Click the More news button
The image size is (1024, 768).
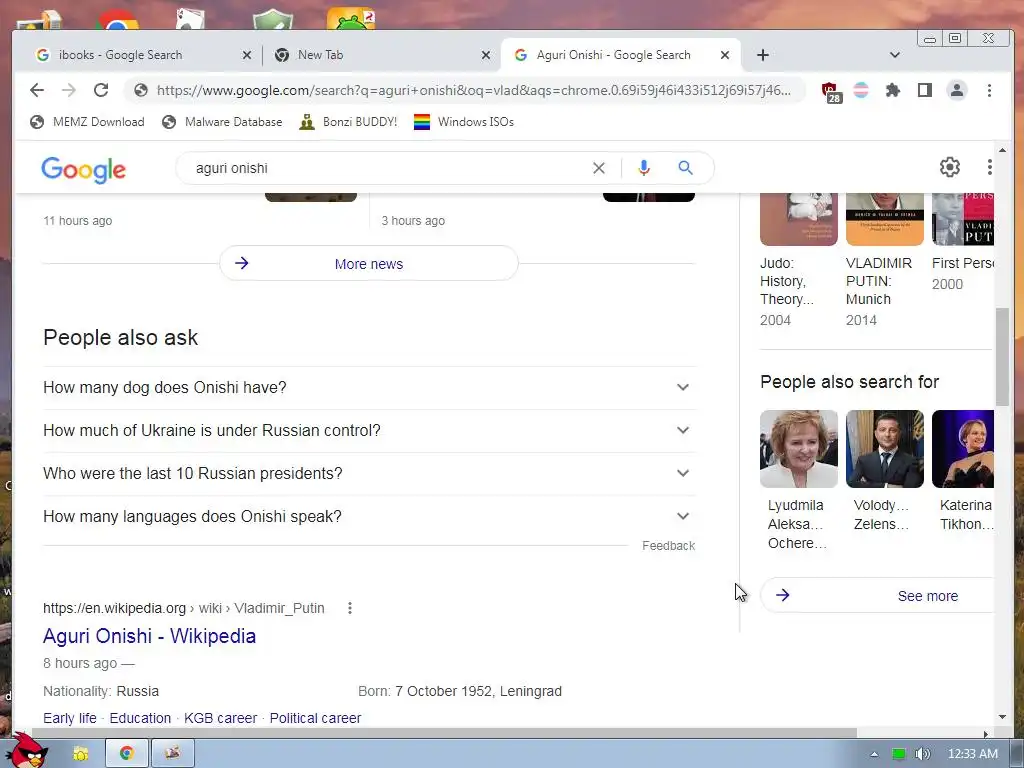point(369,264)
